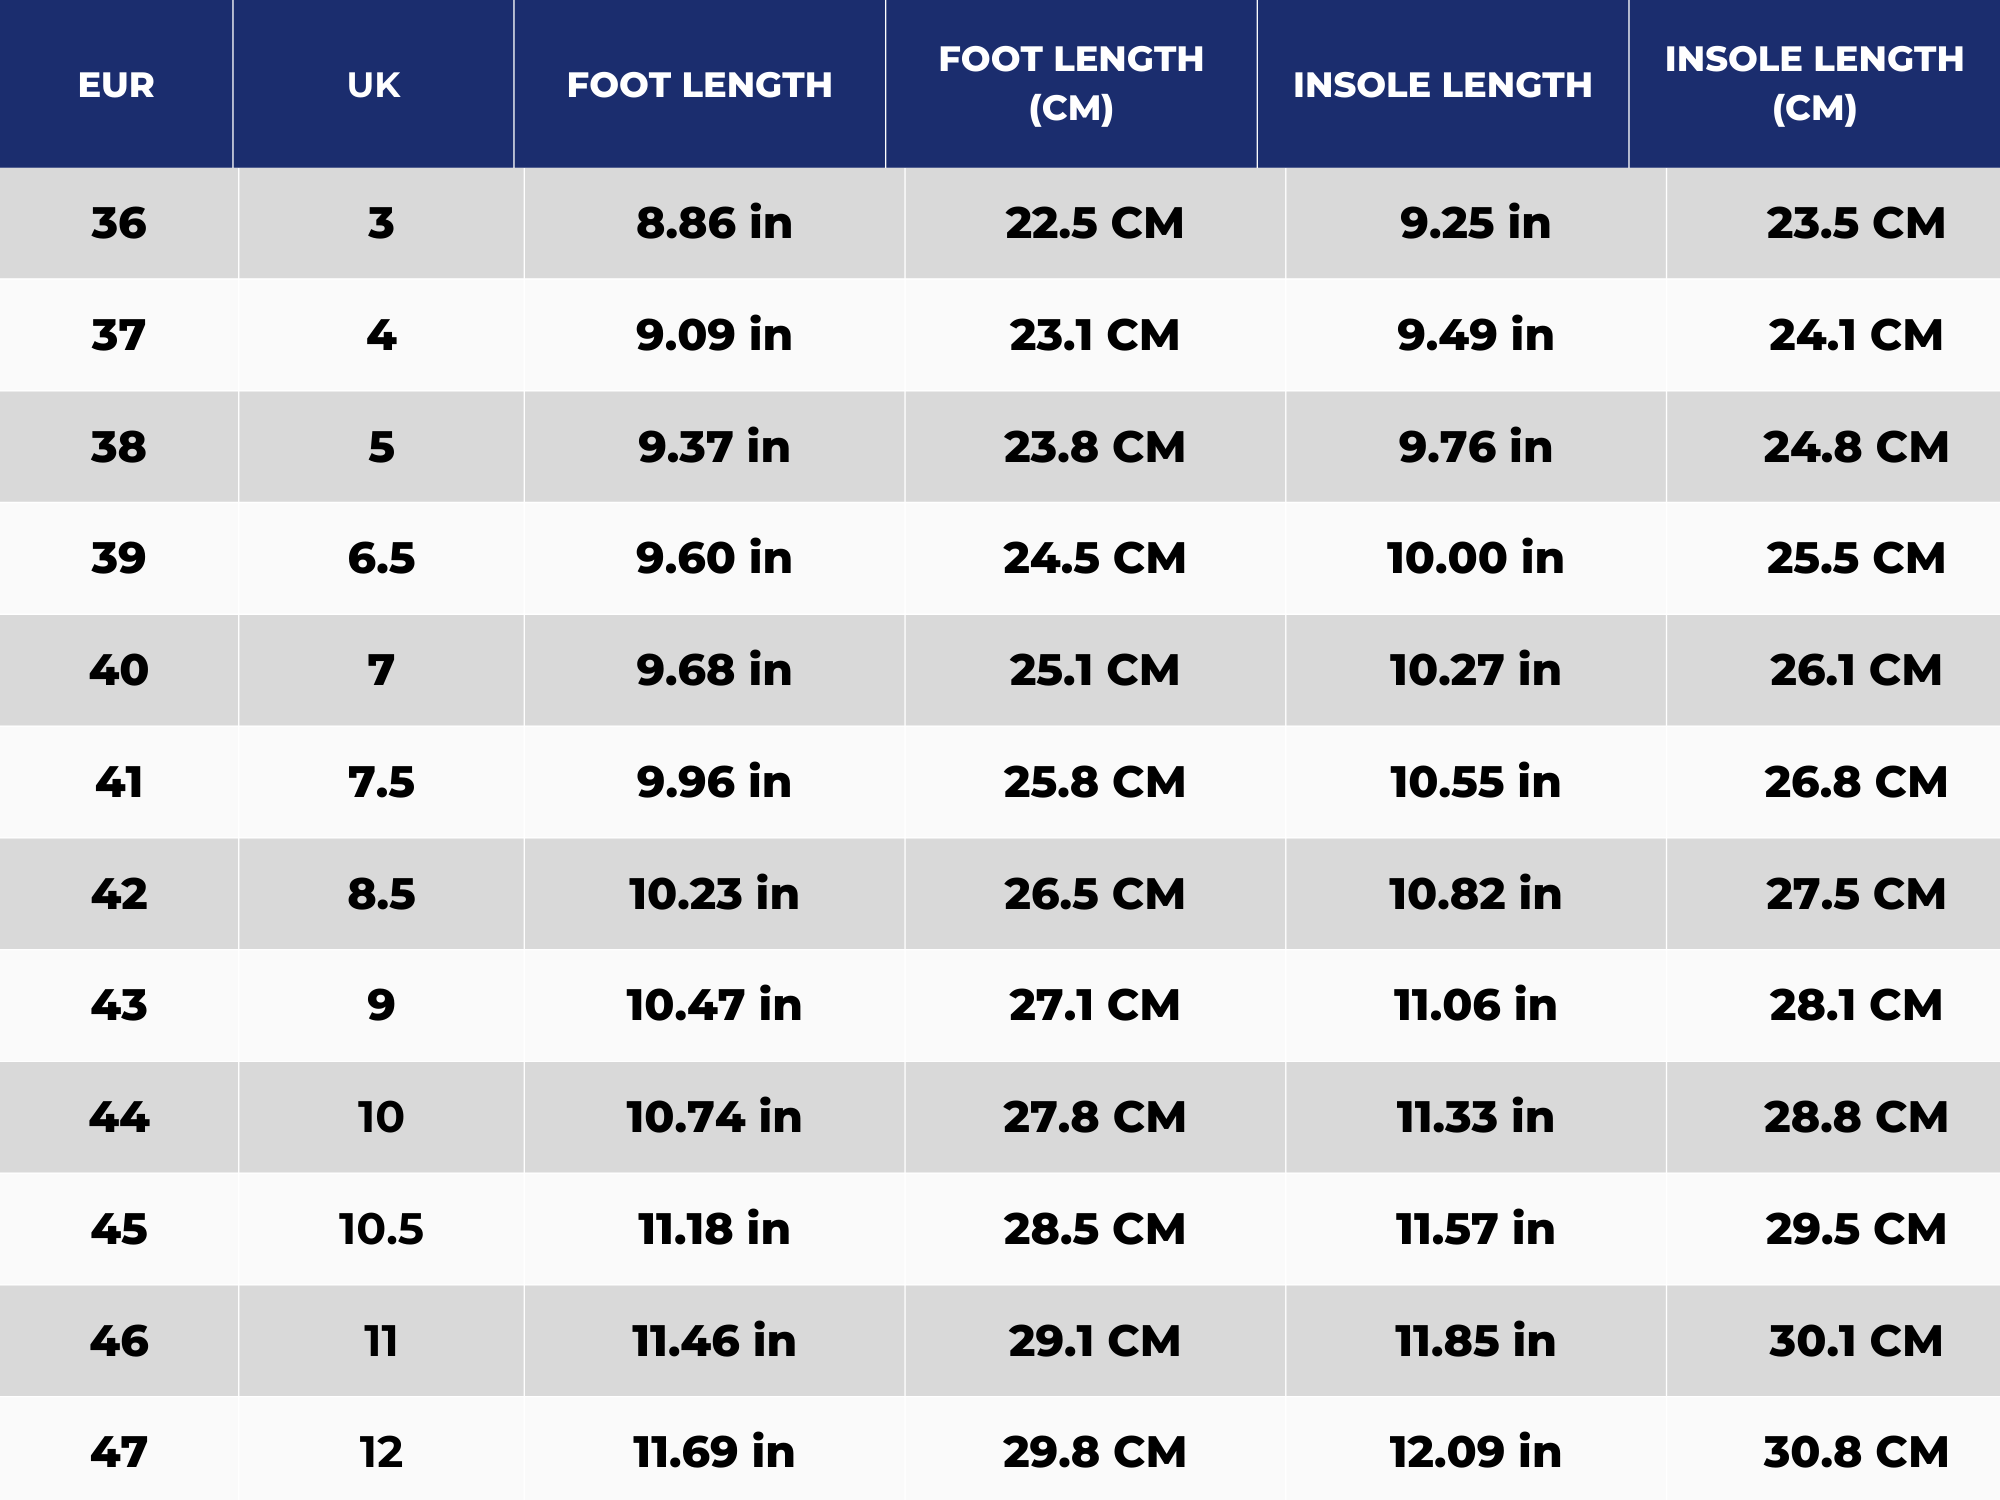Screen dimensions: 2000x1500
Task: Click the UK size 10.5 cell
Action: [x=381, y=1229]
